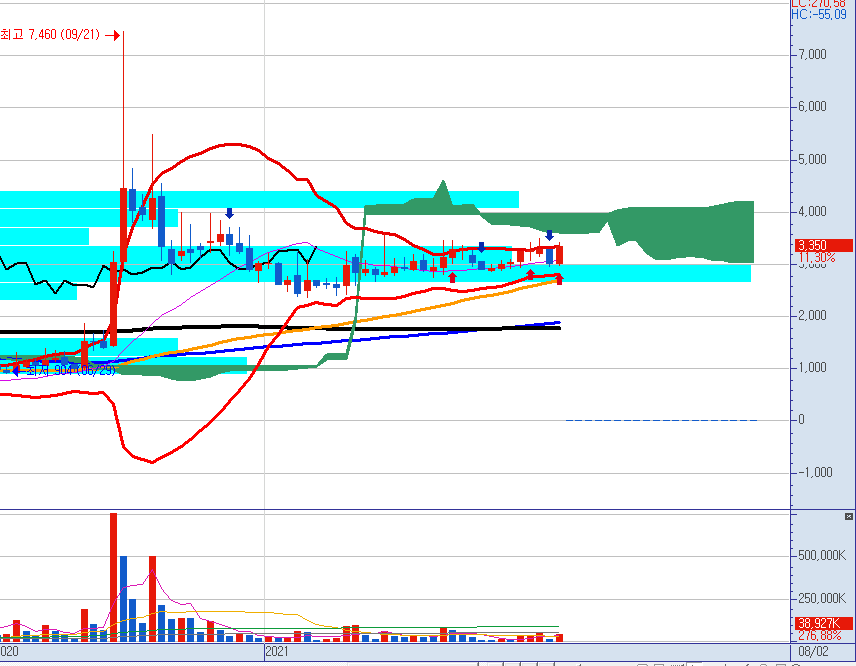856x666 pixels.
Task: Select the 3,350 current price tag
Action: pos(824,245)
